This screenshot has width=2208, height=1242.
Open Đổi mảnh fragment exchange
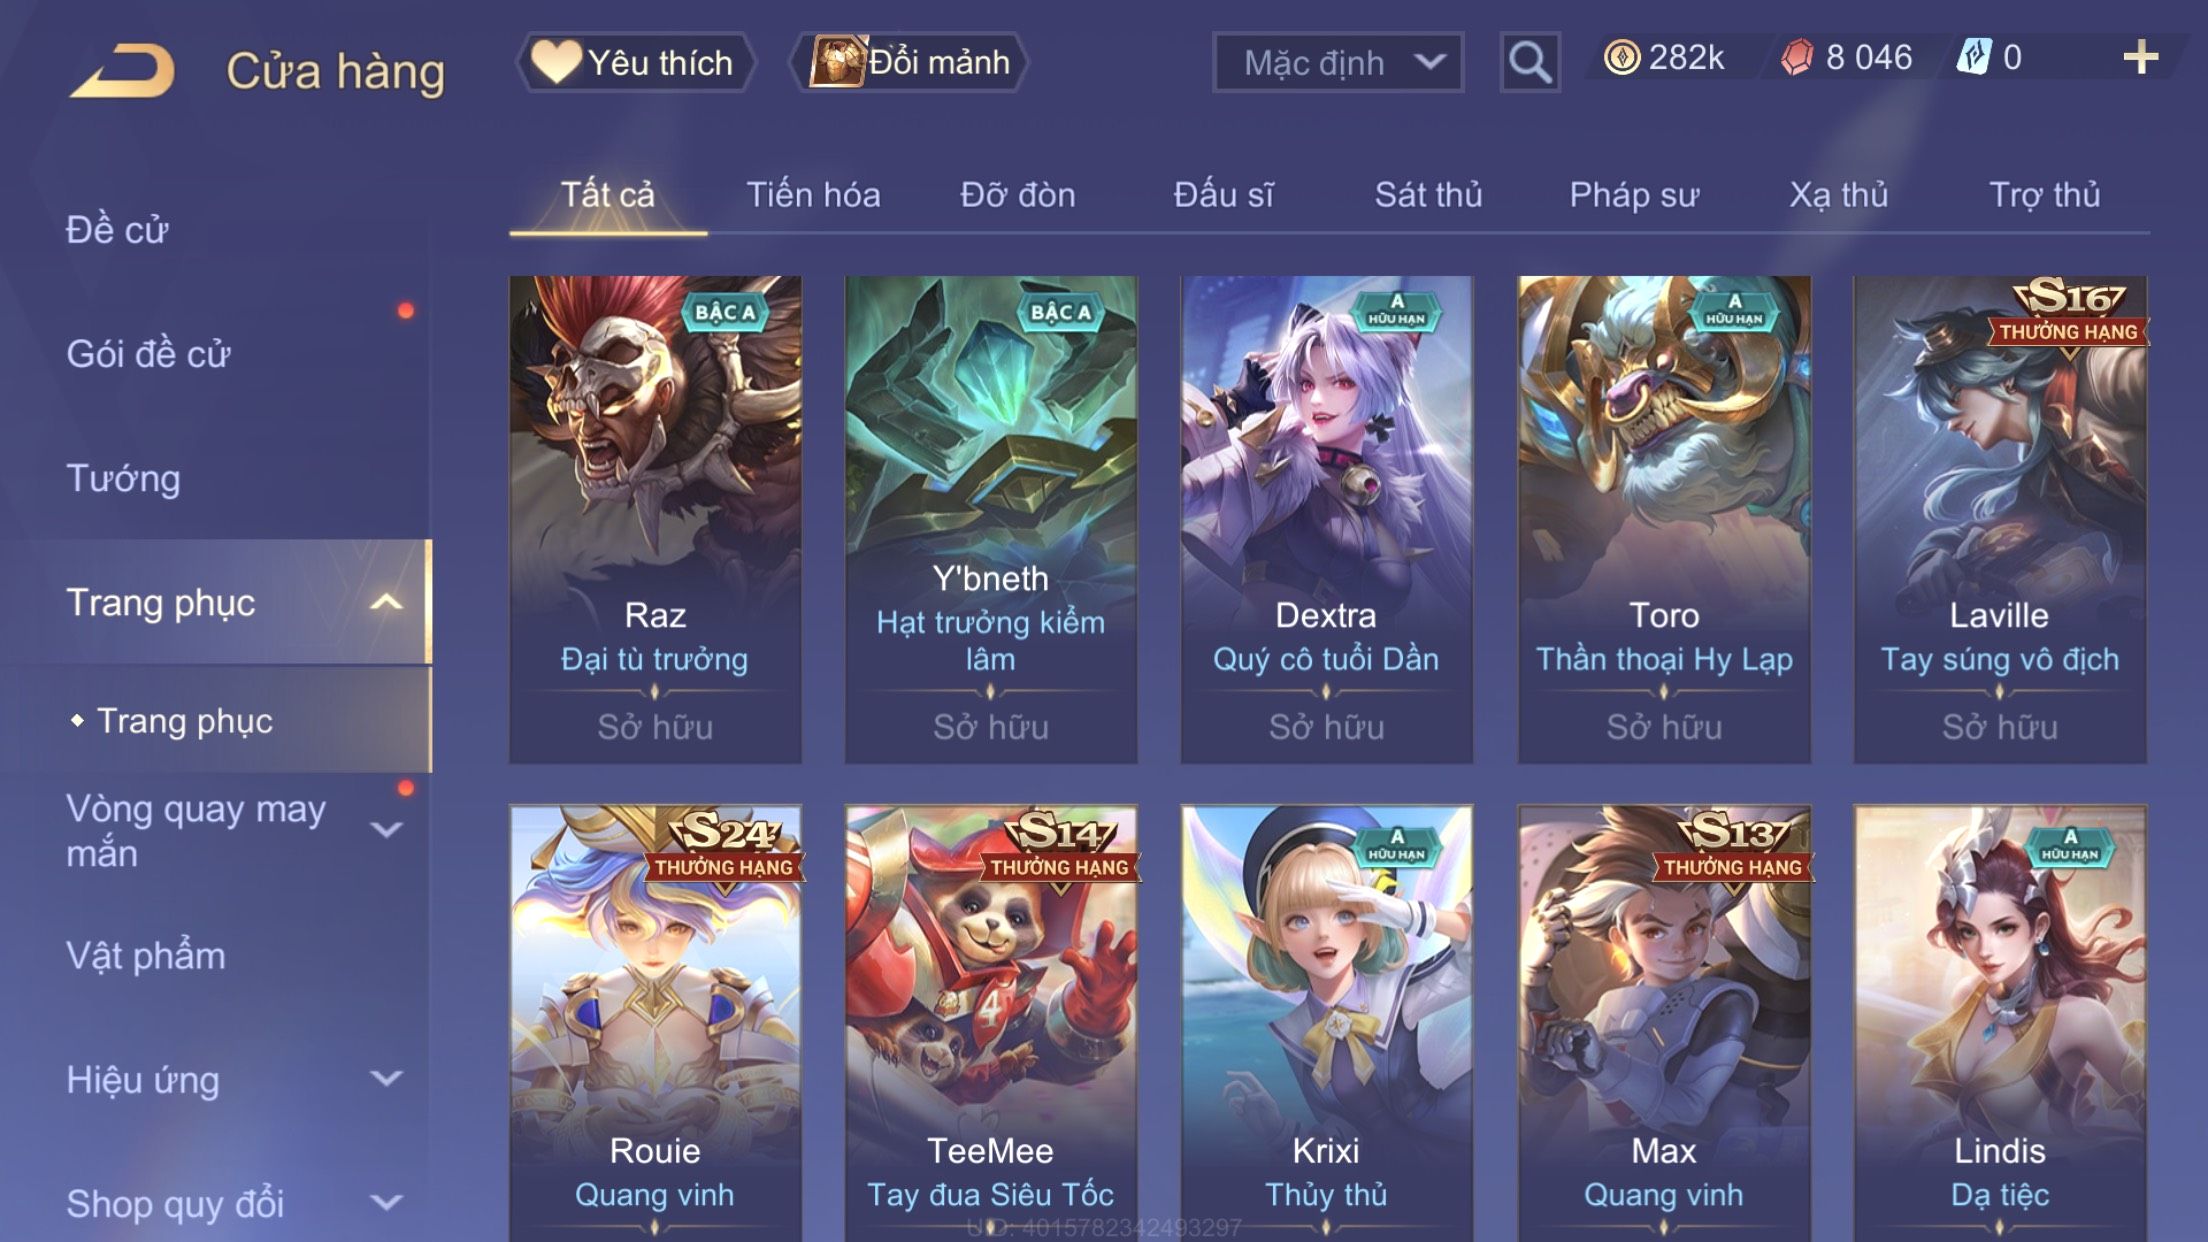pos(909,62)
